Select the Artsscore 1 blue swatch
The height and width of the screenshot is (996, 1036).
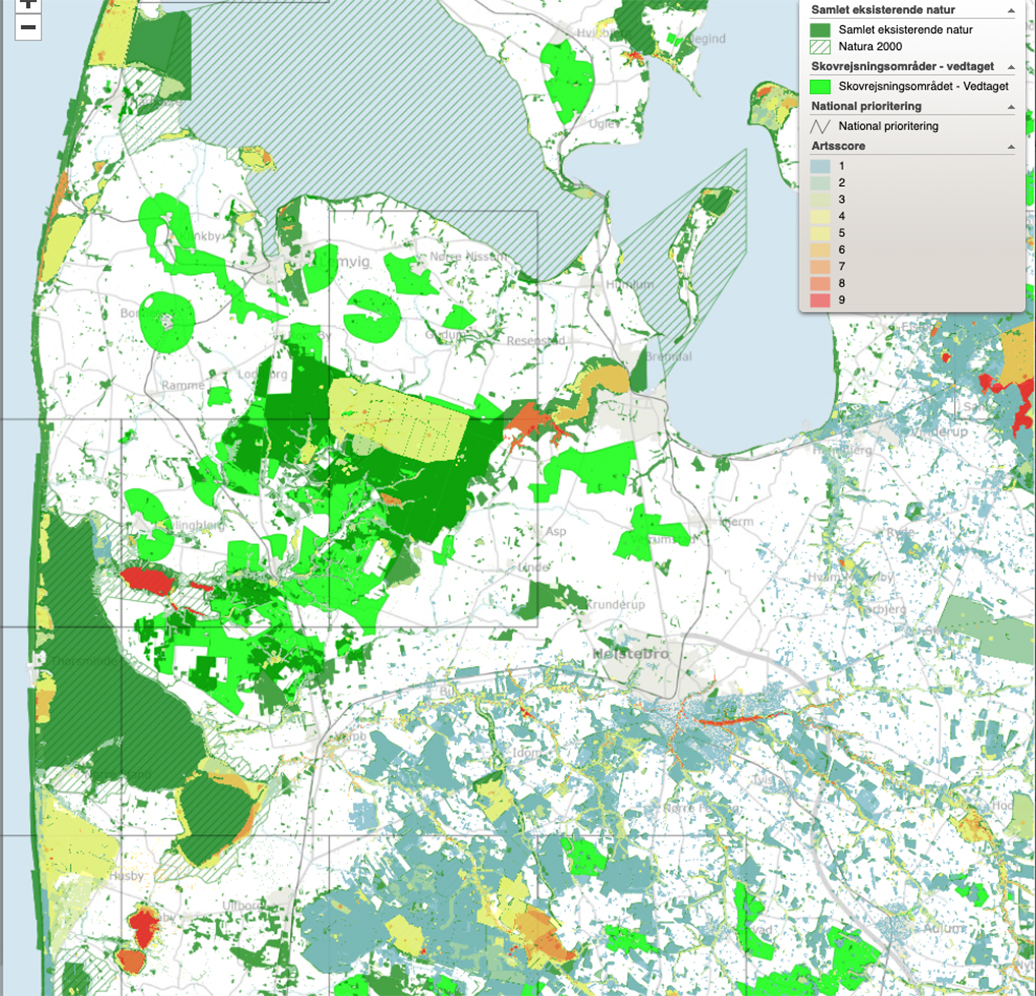820,166
